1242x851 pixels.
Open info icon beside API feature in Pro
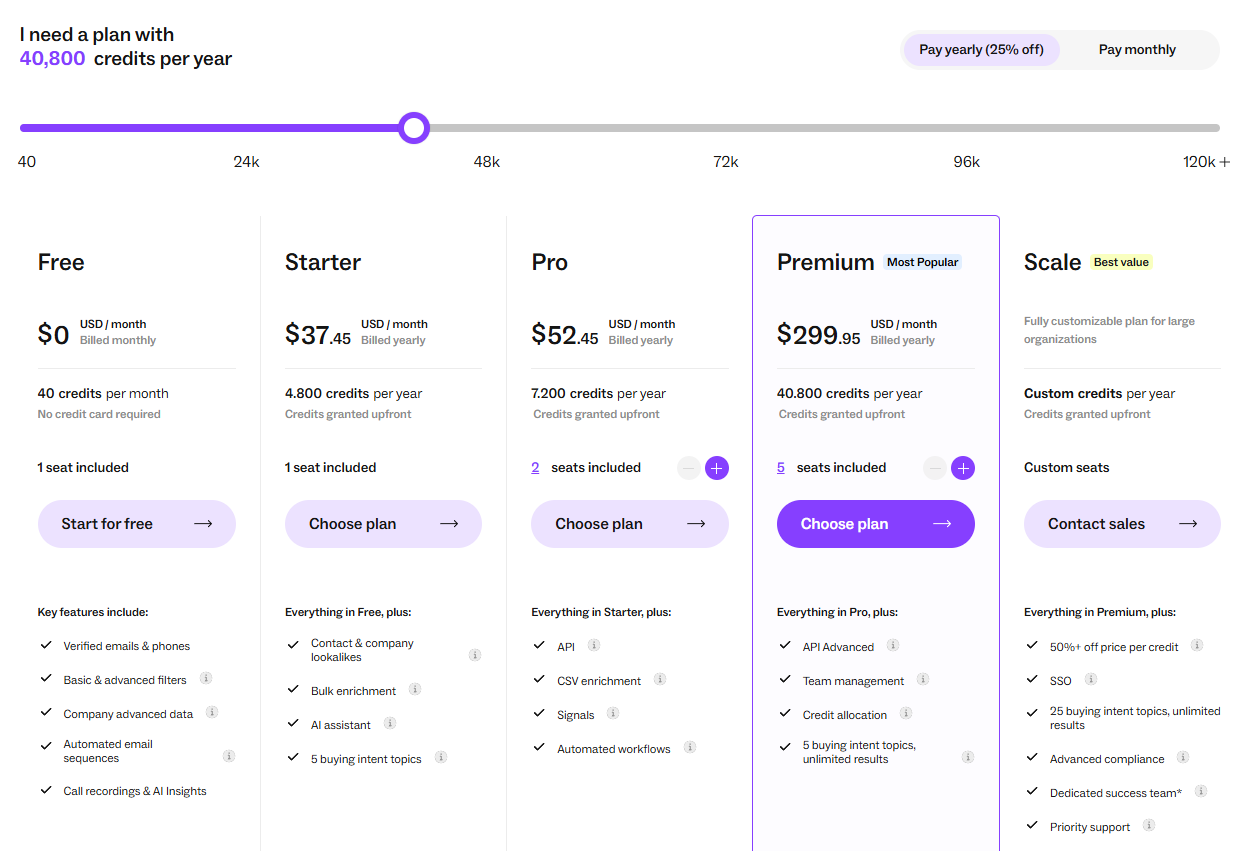coord(594,645)
